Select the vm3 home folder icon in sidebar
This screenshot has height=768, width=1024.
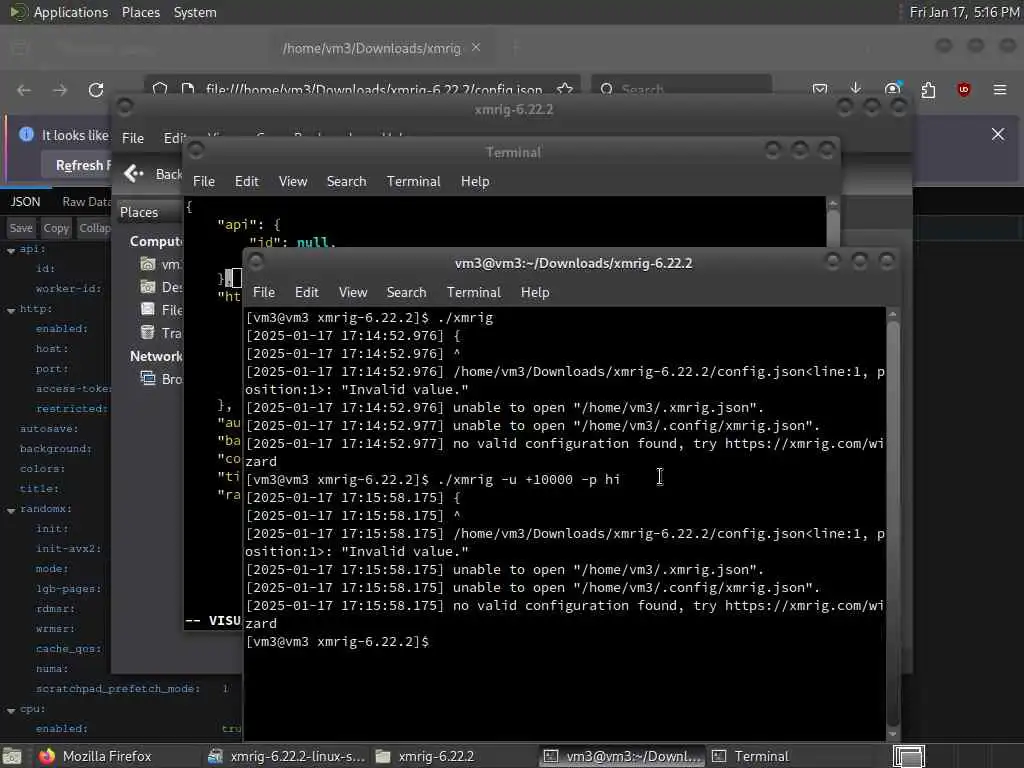pos(148,264)
